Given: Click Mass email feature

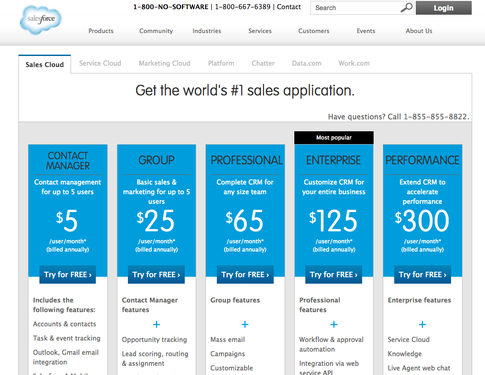Looking at the screenshot, I should tap(228, 340).
